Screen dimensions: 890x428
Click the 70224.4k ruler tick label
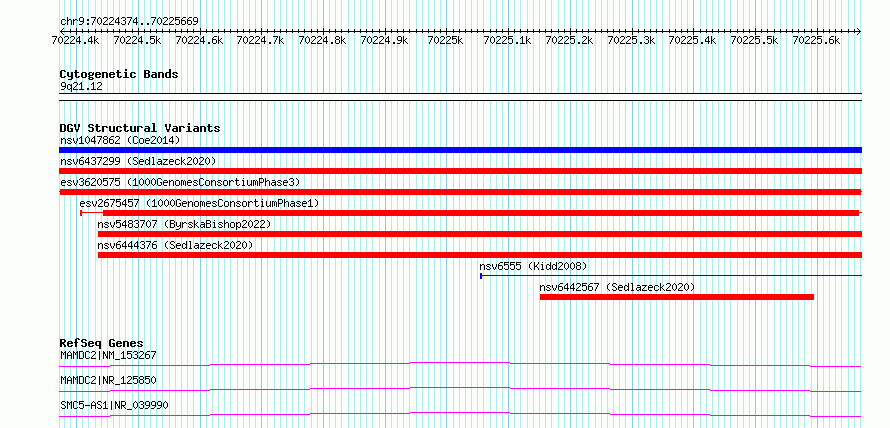[x=75, y=40]
